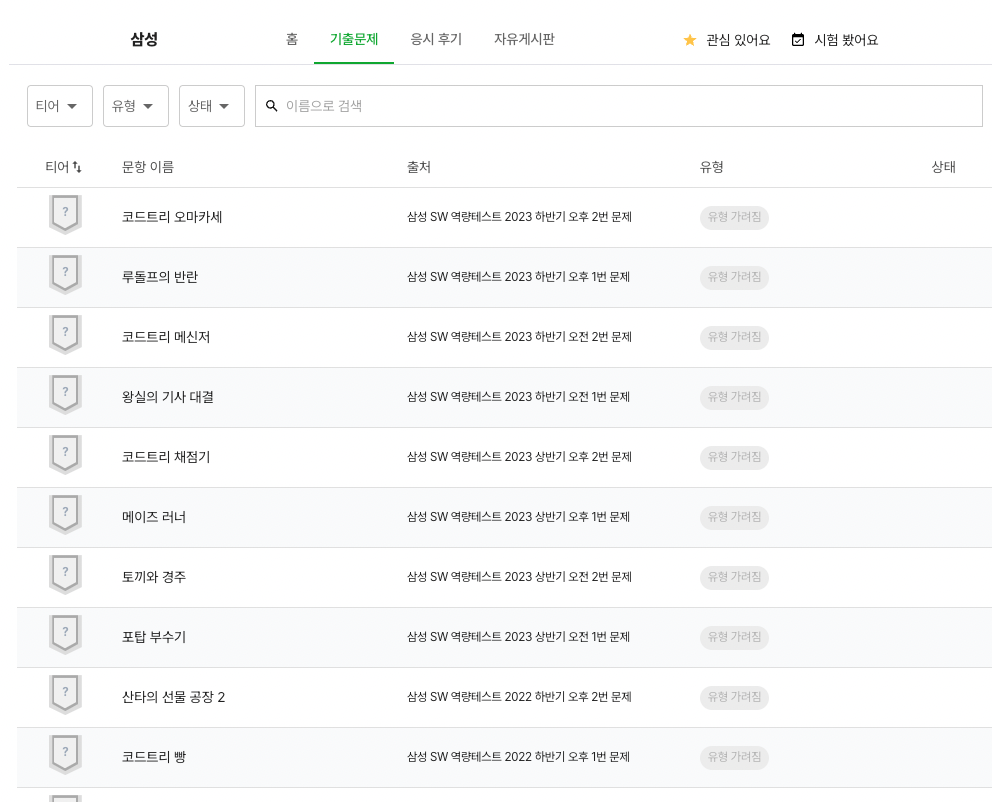Switch to the 응시 후기 tab

pos(436,39)
